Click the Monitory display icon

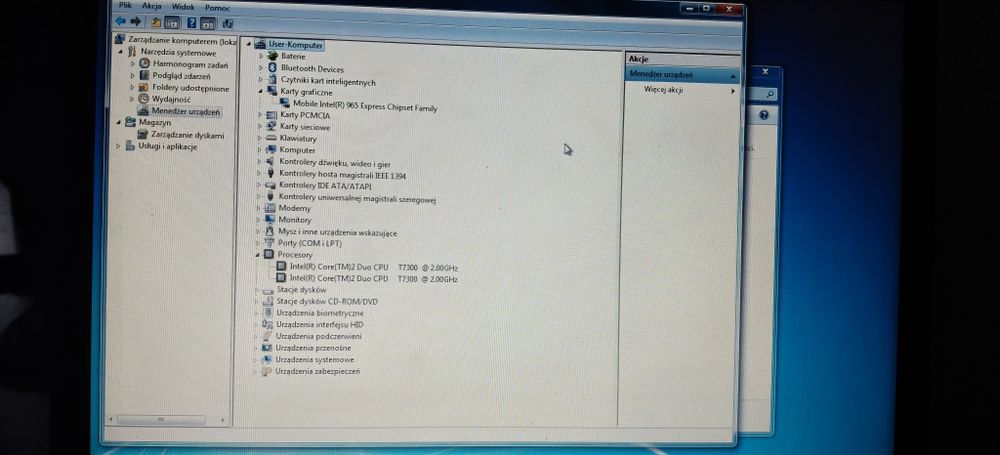tap(269, 219)
